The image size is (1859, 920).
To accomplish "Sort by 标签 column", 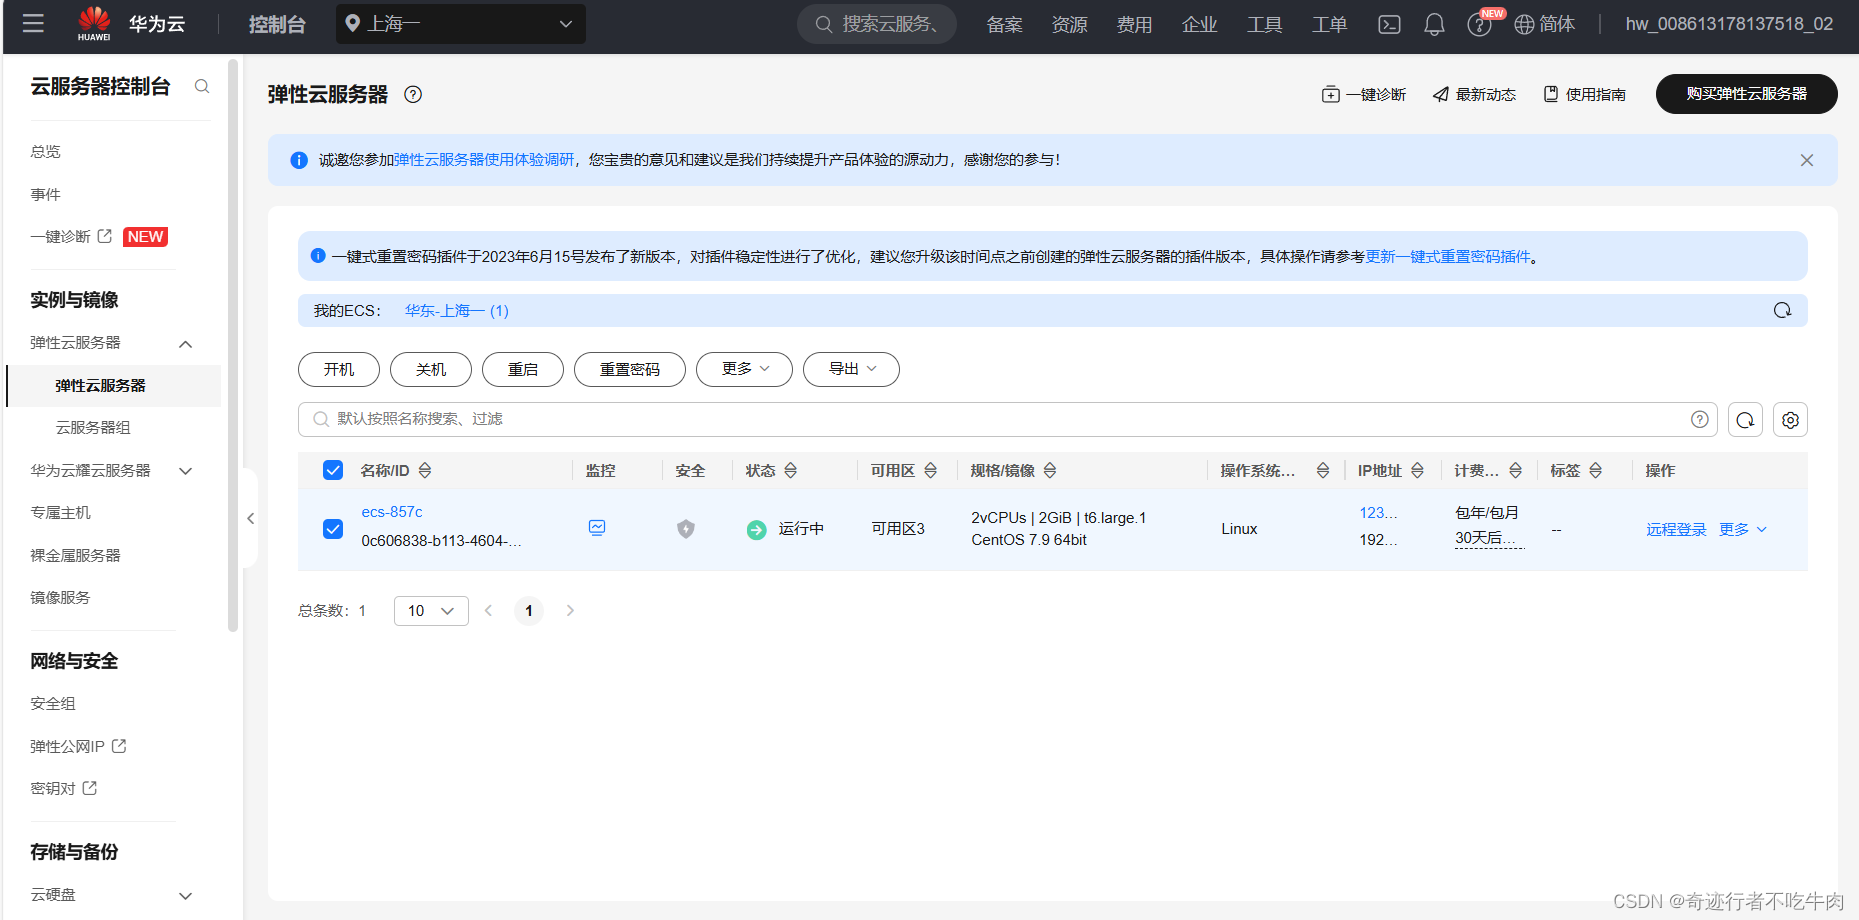I will (1595, 470).
